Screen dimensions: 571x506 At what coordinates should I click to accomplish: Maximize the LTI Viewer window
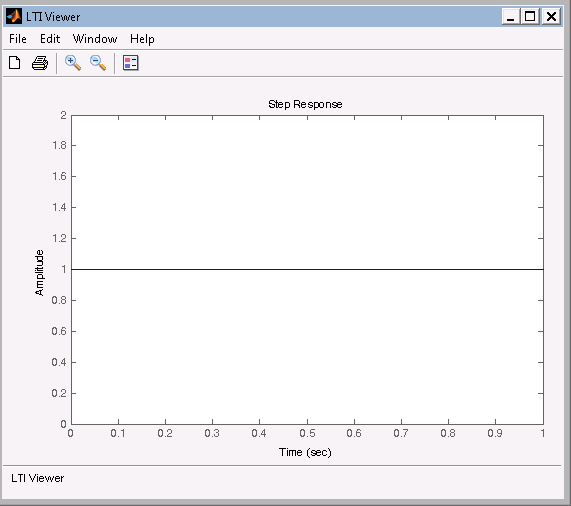[530, 16]
